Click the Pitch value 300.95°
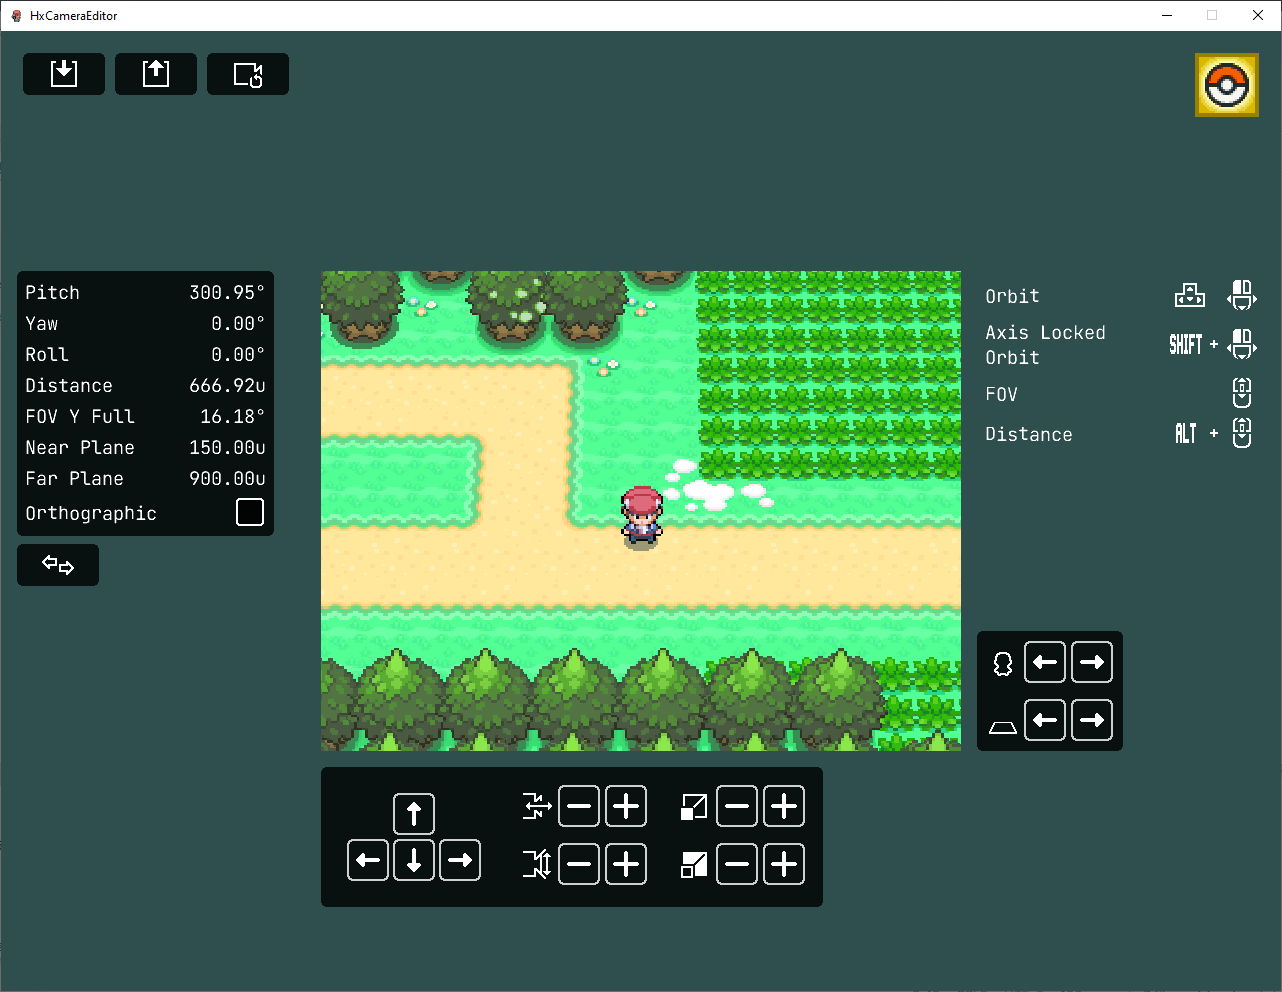This screenshot has height=992, width=1282. [x=227, y=293]
